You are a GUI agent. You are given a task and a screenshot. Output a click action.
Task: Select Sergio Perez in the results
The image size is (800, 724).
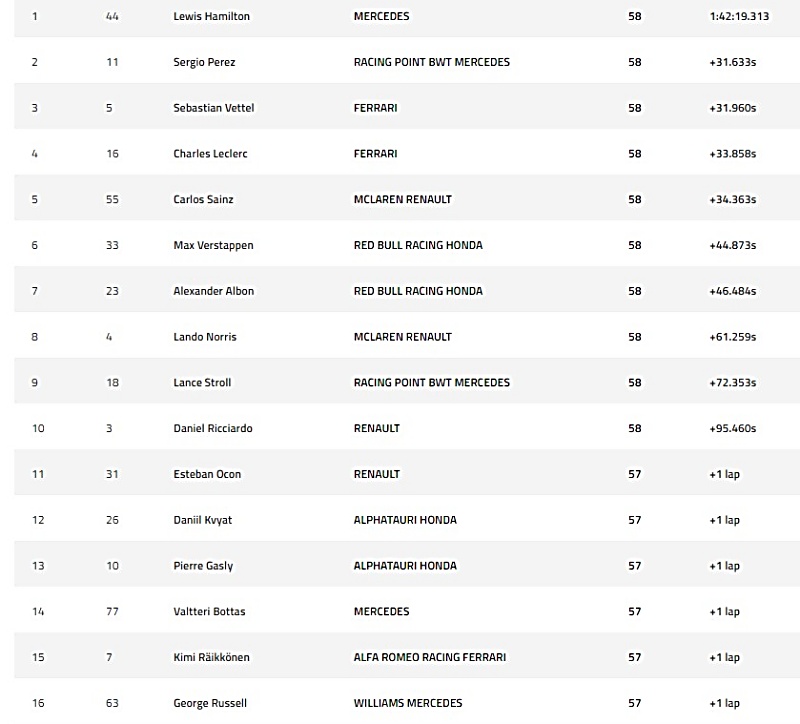[204, 62]
